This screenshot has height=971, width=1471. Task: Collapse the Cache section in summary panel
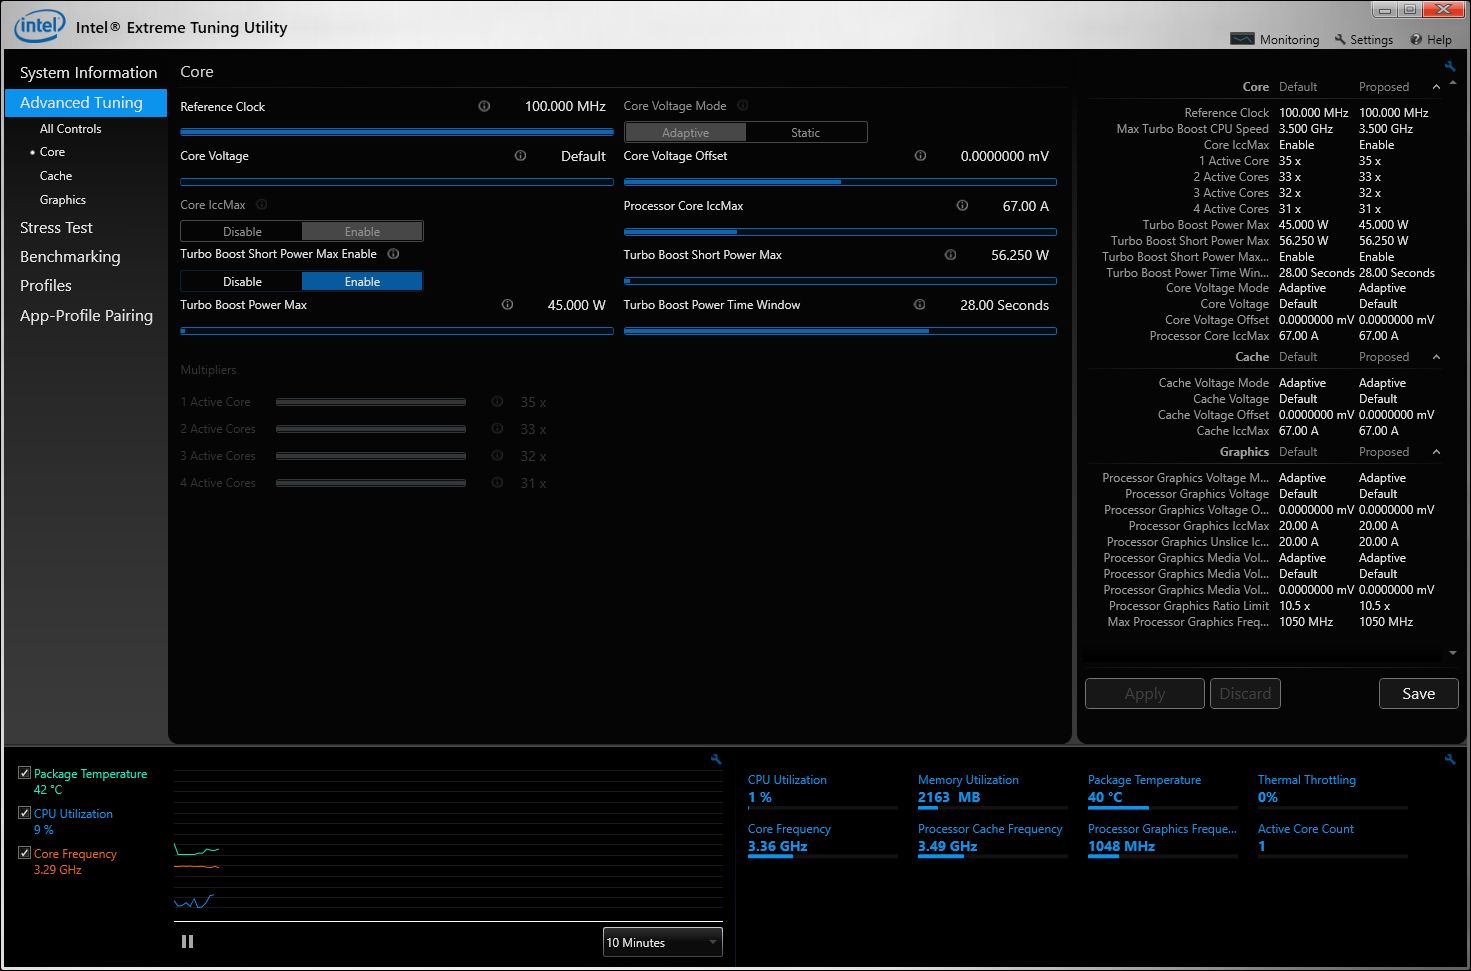(1437, 357)
